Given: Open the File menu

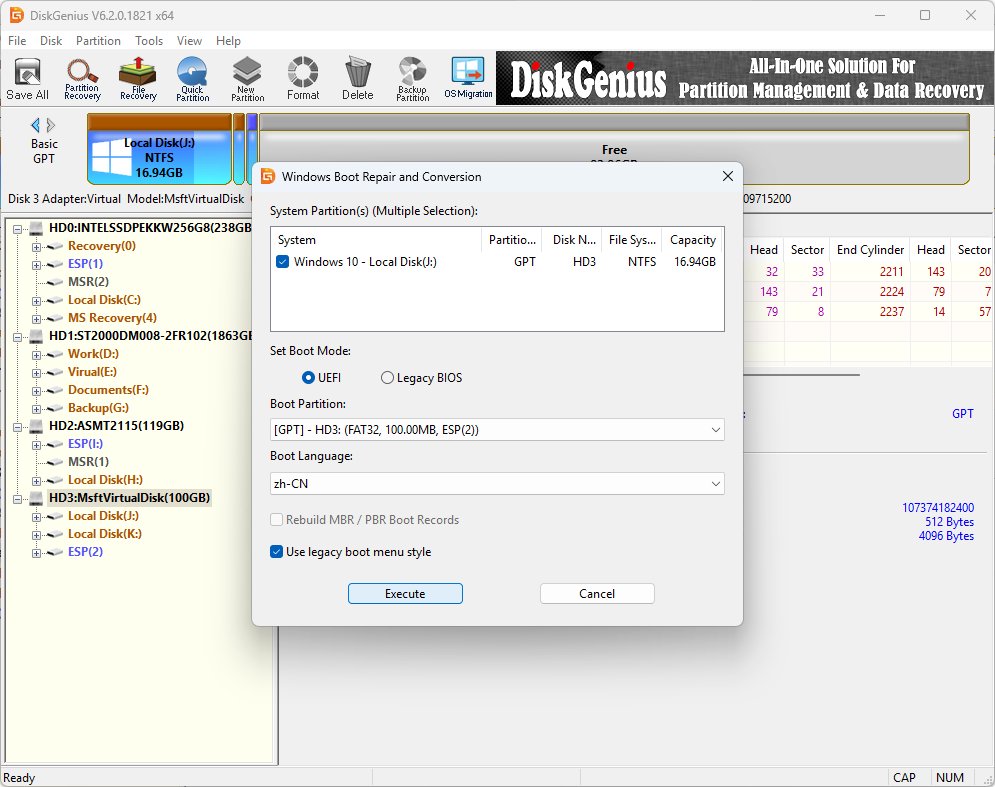Looking at the screenshot, I should pyautogui.click(x=17, y=41).
